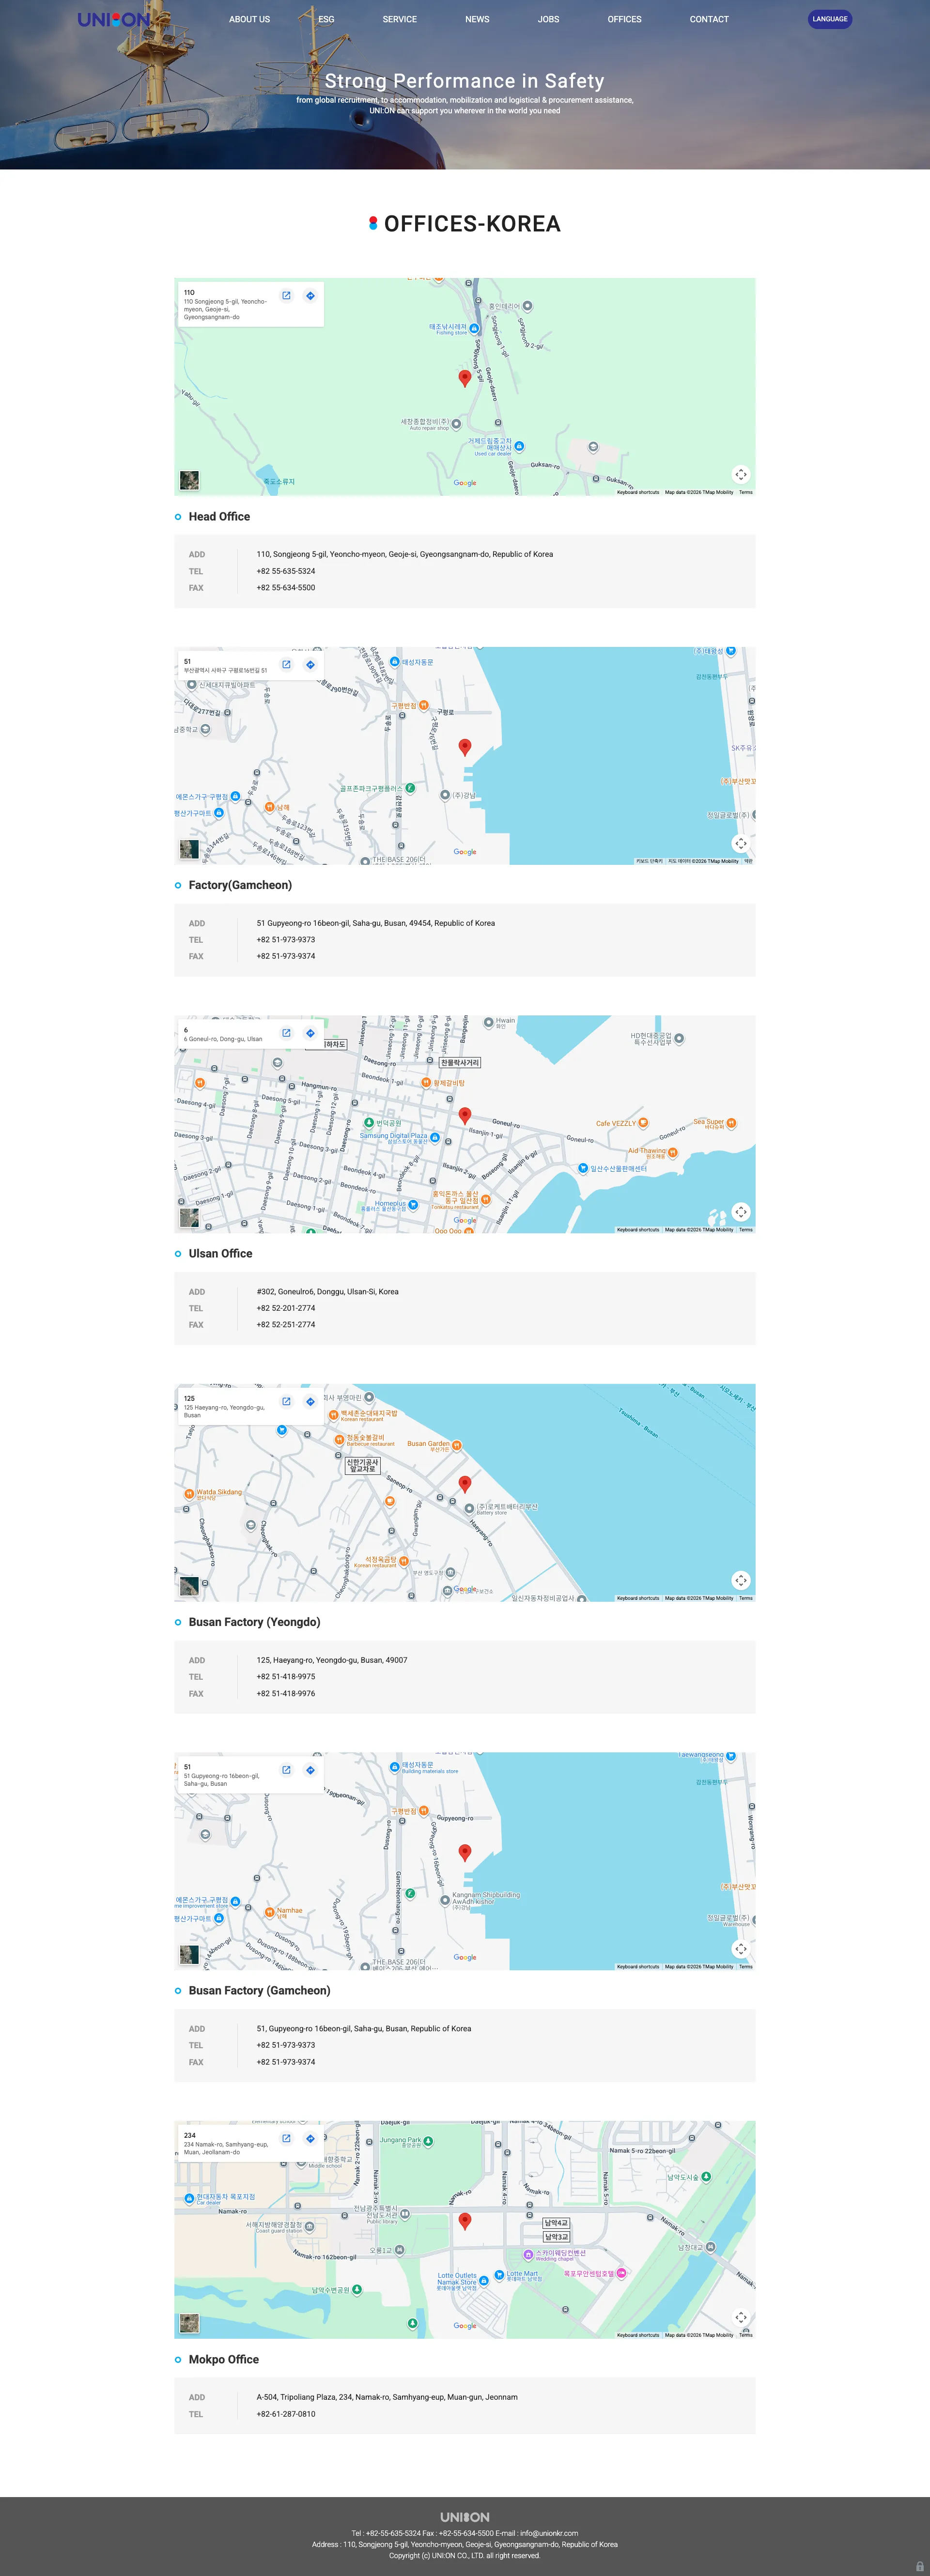The height and width of the screenshot is (2576, 930).
Task: Get directions on the Head Office map
Action: [310, 296]
